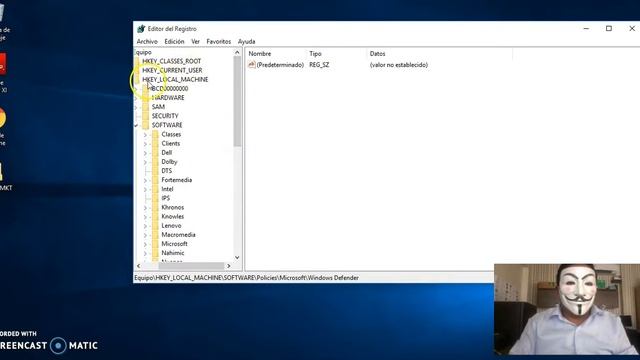Expand the Classes subkey
This screenshot has height=360, width=640.
coord(145,135)
